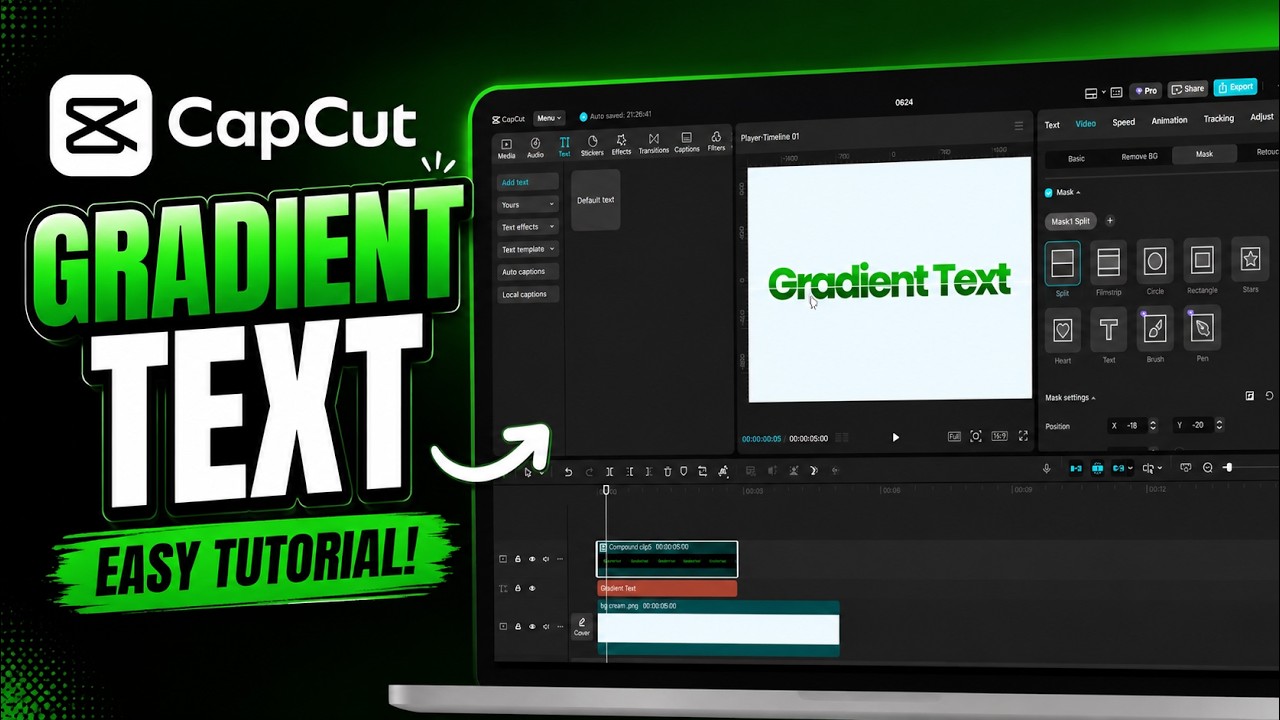Viewport: 1280px width, 720px height.
Task: Open the Media panel icon
Action: pos(507,148)
